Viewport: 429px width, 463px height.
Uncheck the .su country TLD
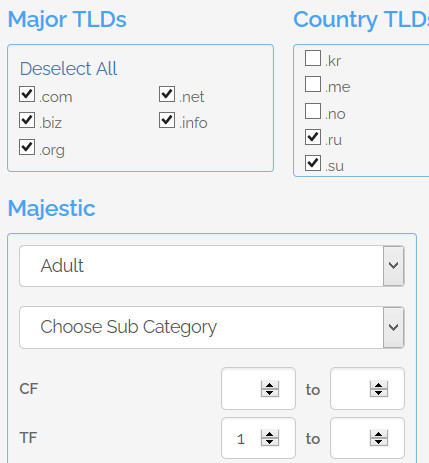coord(313,163)
